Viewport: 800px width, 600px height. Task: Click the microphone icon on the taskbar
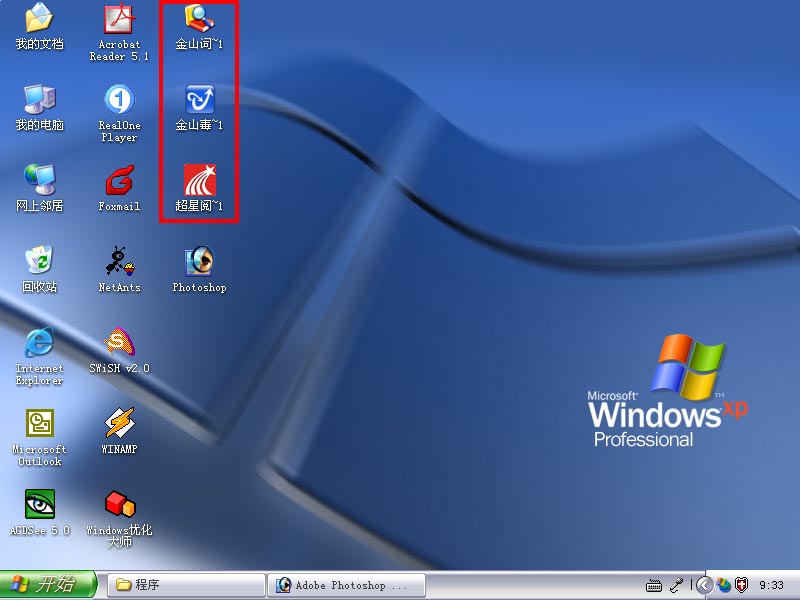(677, 585)
